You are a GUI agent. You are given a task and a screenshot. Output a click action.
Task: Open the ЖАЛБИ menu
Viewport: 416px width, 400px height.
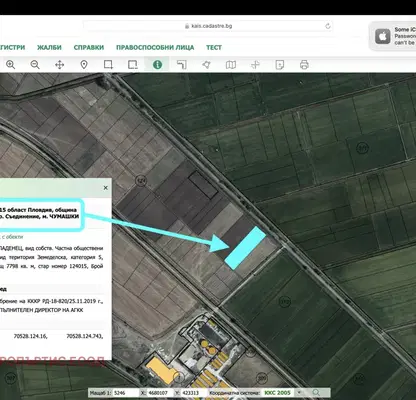49,47
